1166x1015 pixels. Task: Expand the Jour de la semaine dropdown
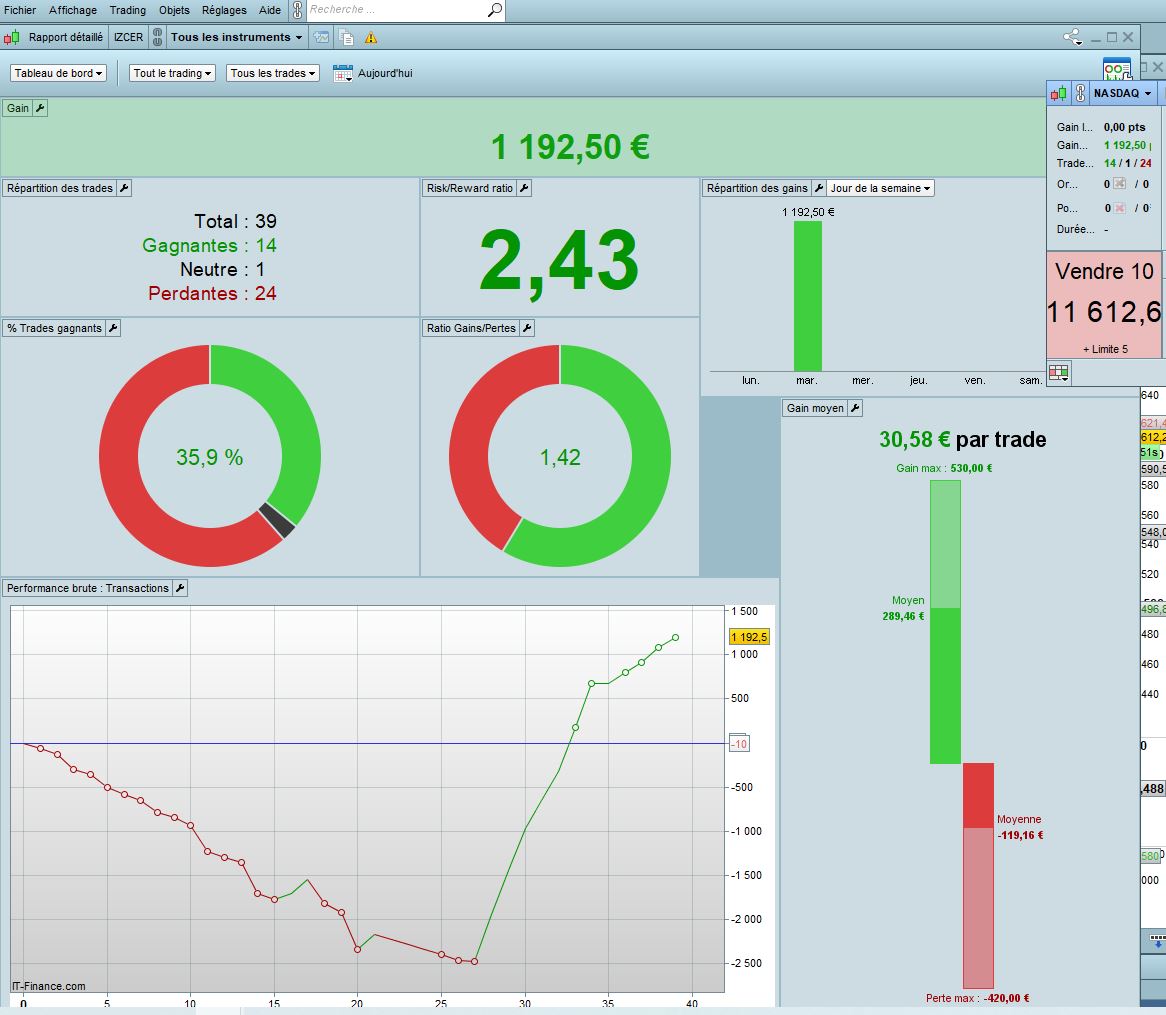tap(880, 188)
